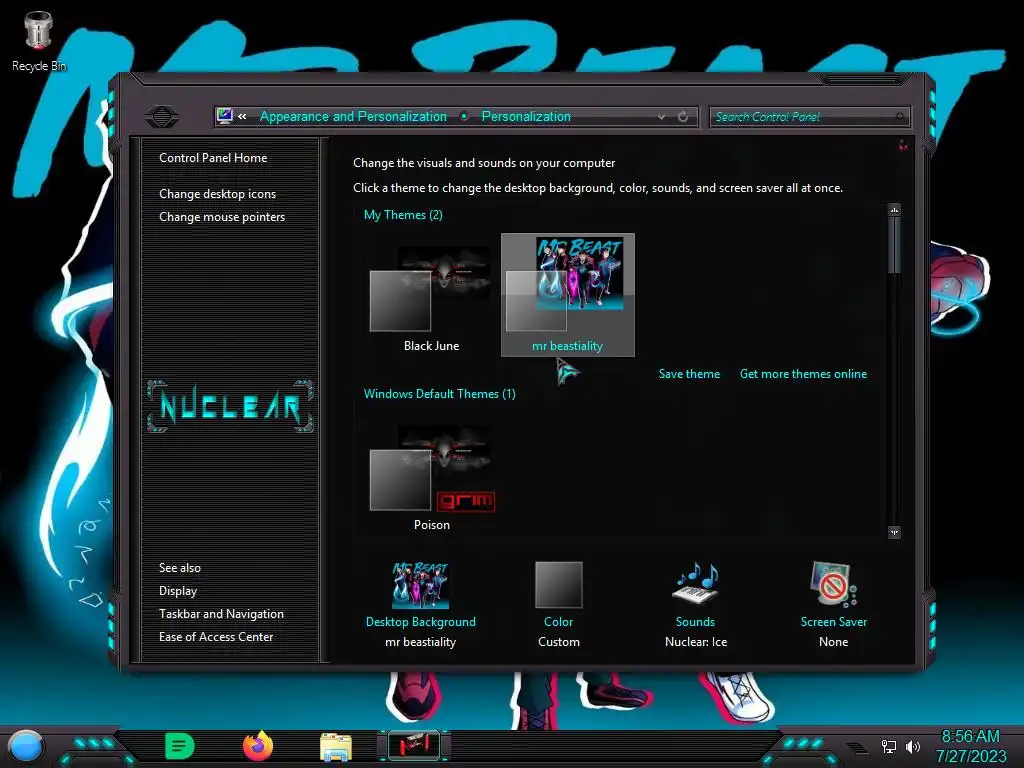1024x768 pixels.
Task: Open the network tray icon
Action: pos(889,746)
